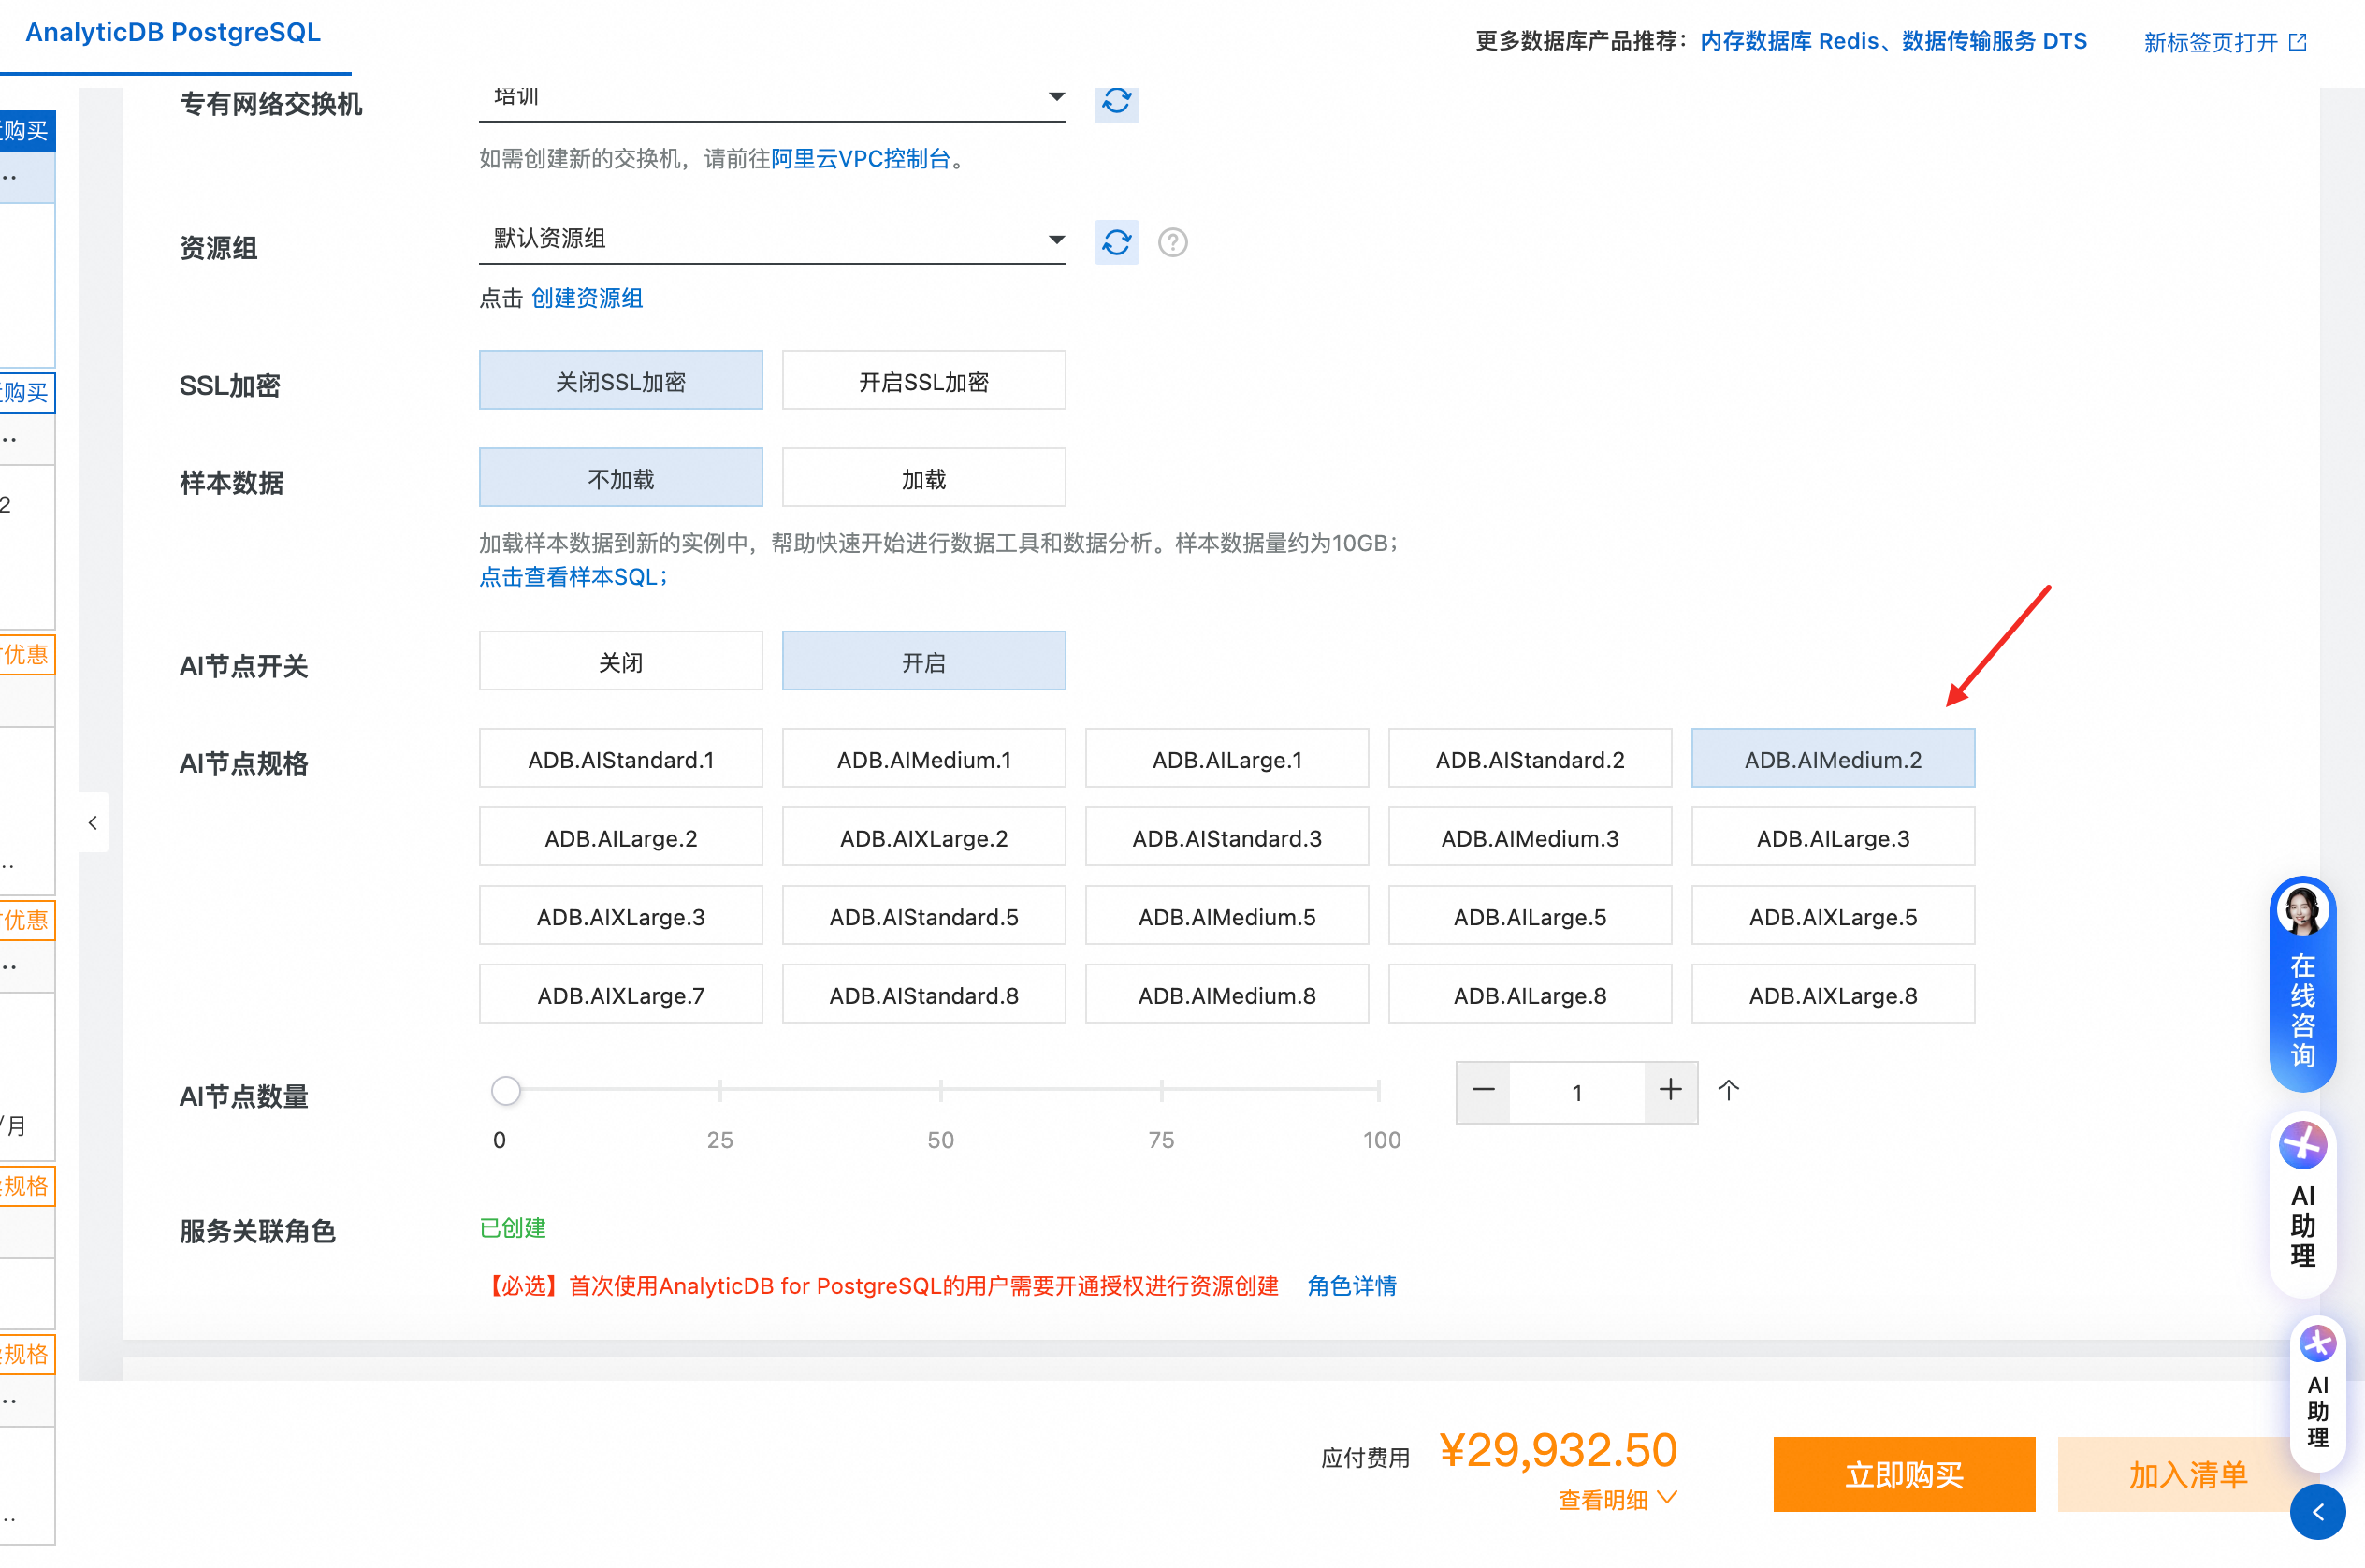Turn on the AI node switch
Image resolution: width=2365 pixels, height=1568 pixels.
click(x=923, y=661)
